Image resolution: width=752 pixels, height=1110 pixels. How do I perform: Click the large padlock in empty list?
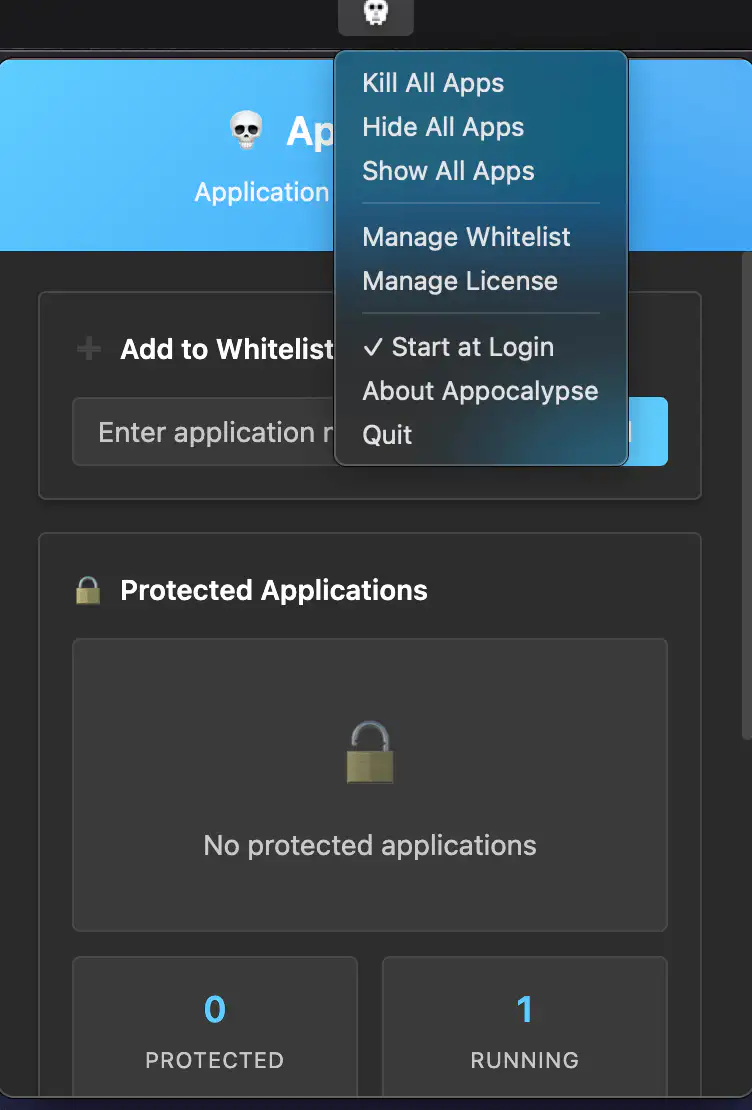coord(370,753)
